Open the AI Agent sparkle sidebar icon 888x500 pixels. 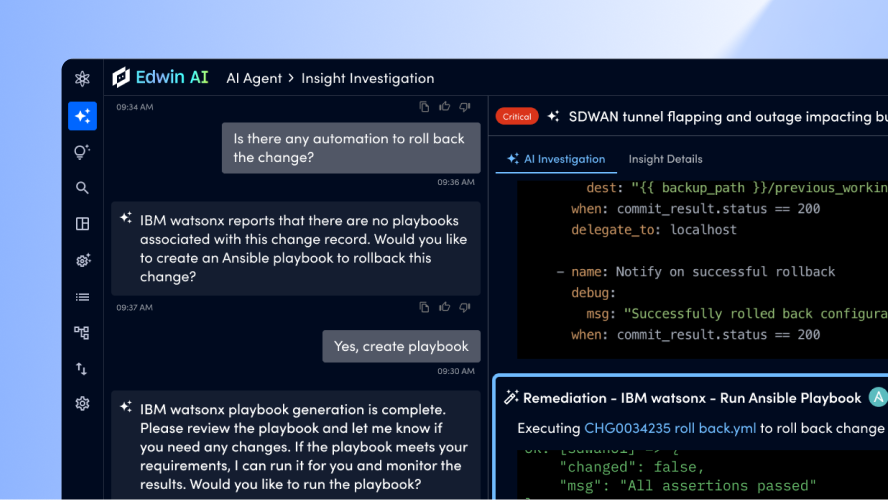[82, 116]
